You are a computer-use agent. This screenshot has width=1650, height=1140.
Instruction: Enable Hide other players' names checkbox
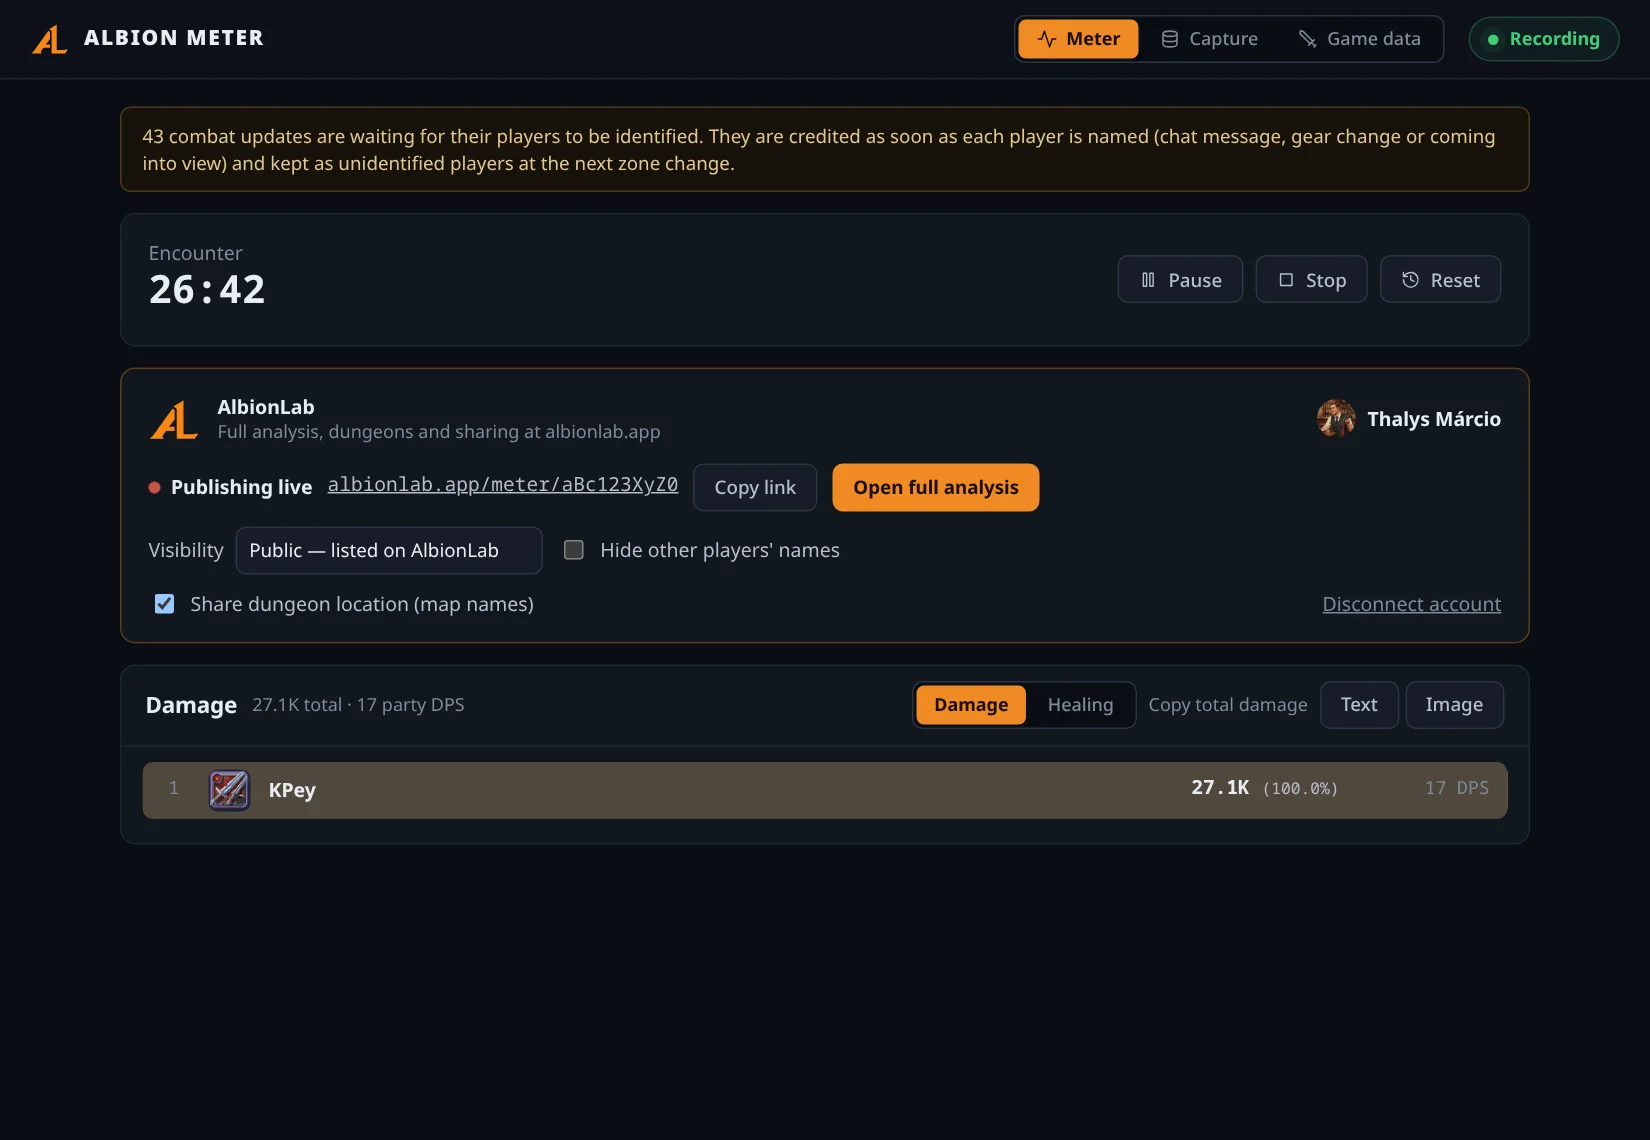coord(574,550)
